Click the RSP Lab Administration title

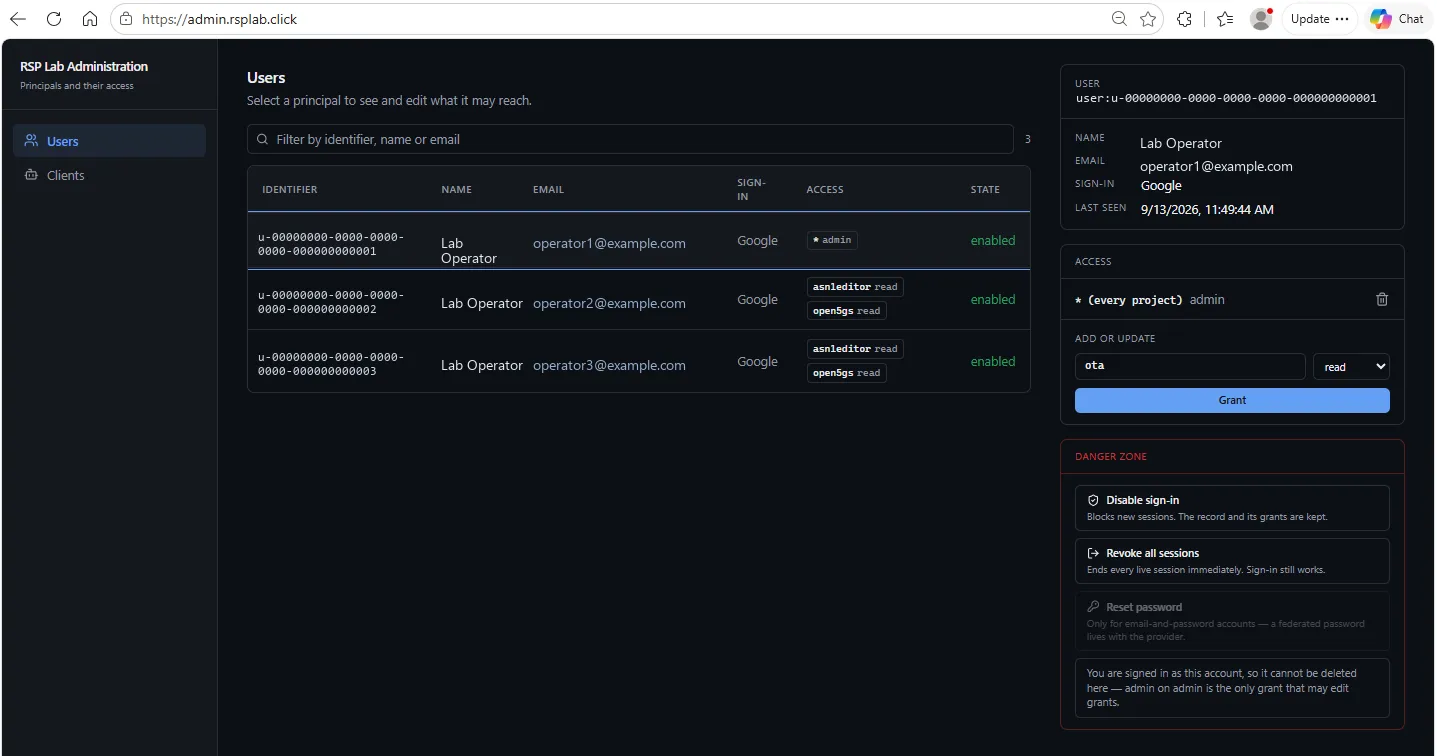tap(84, 66)
